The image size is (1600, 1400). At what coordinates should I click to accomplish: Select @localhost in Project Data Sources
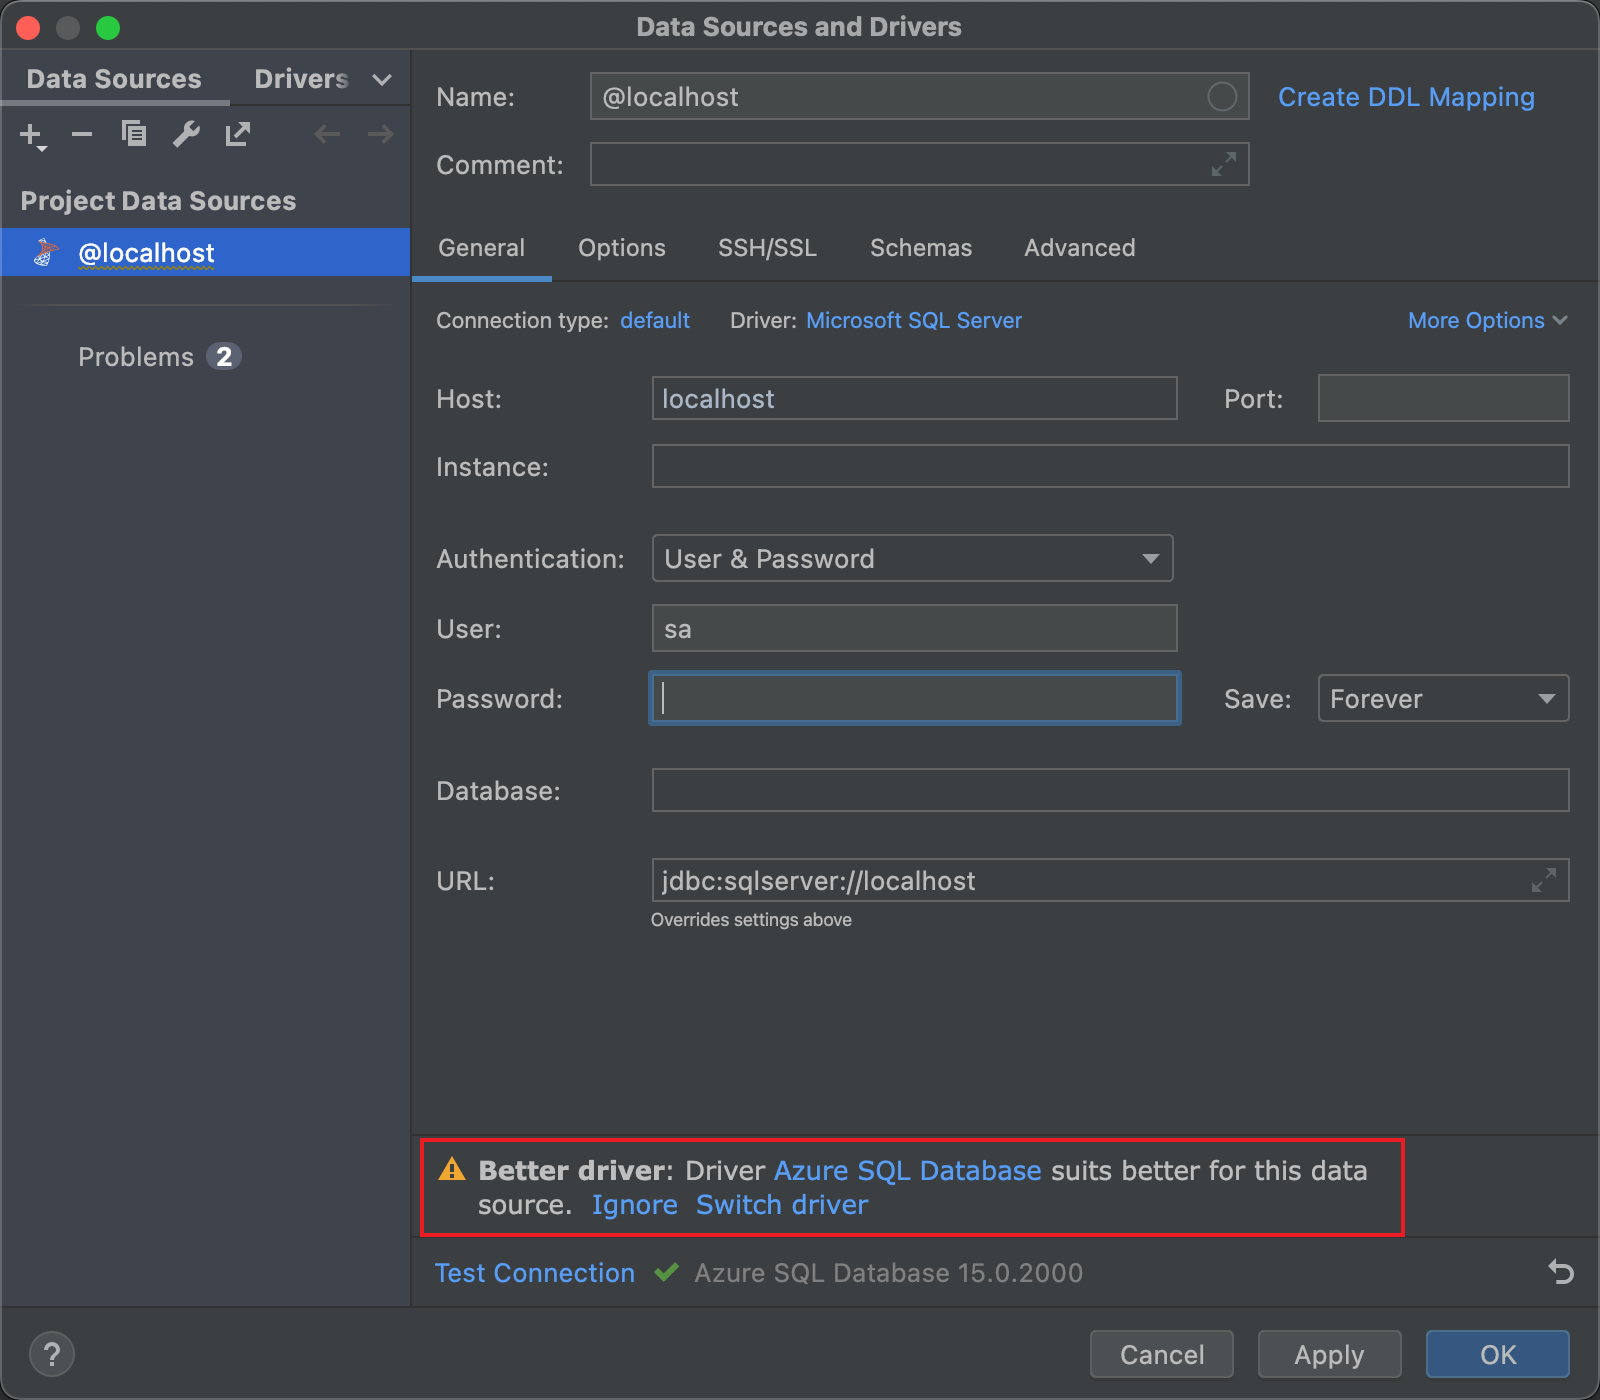coord(205,252)
